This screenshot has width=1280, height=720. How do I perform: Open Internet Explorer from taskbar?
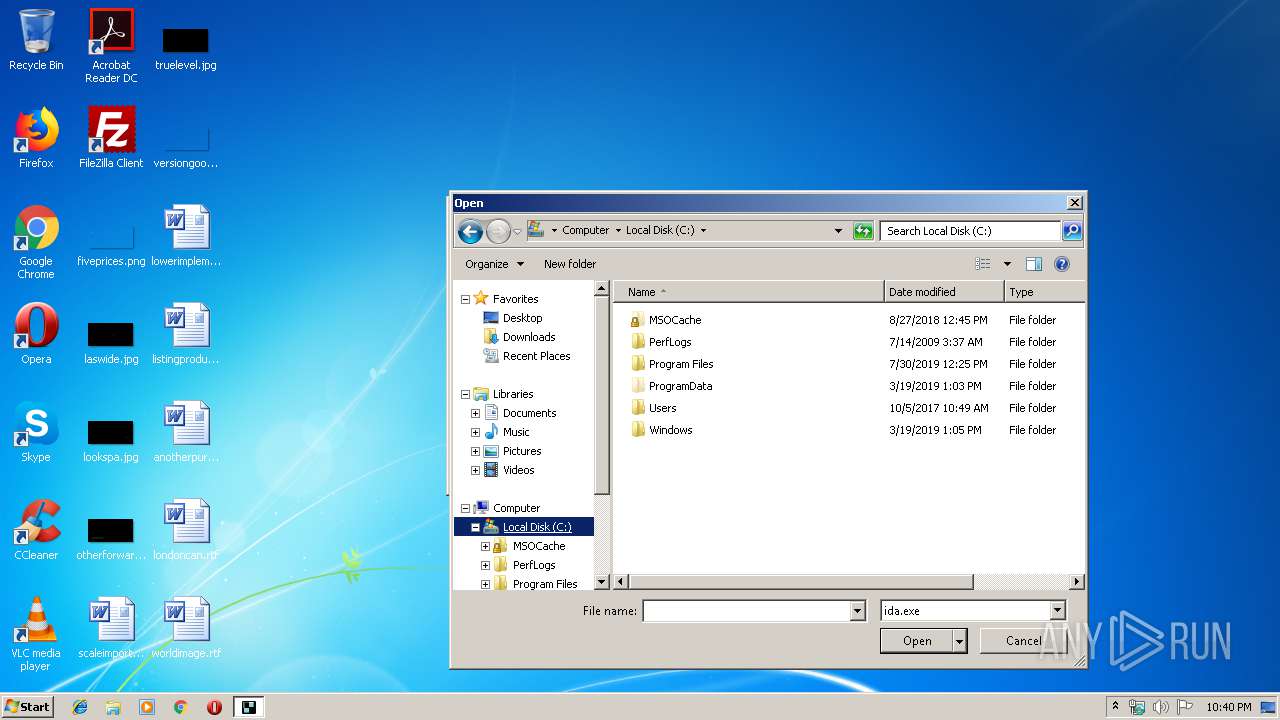pos(80,707)
